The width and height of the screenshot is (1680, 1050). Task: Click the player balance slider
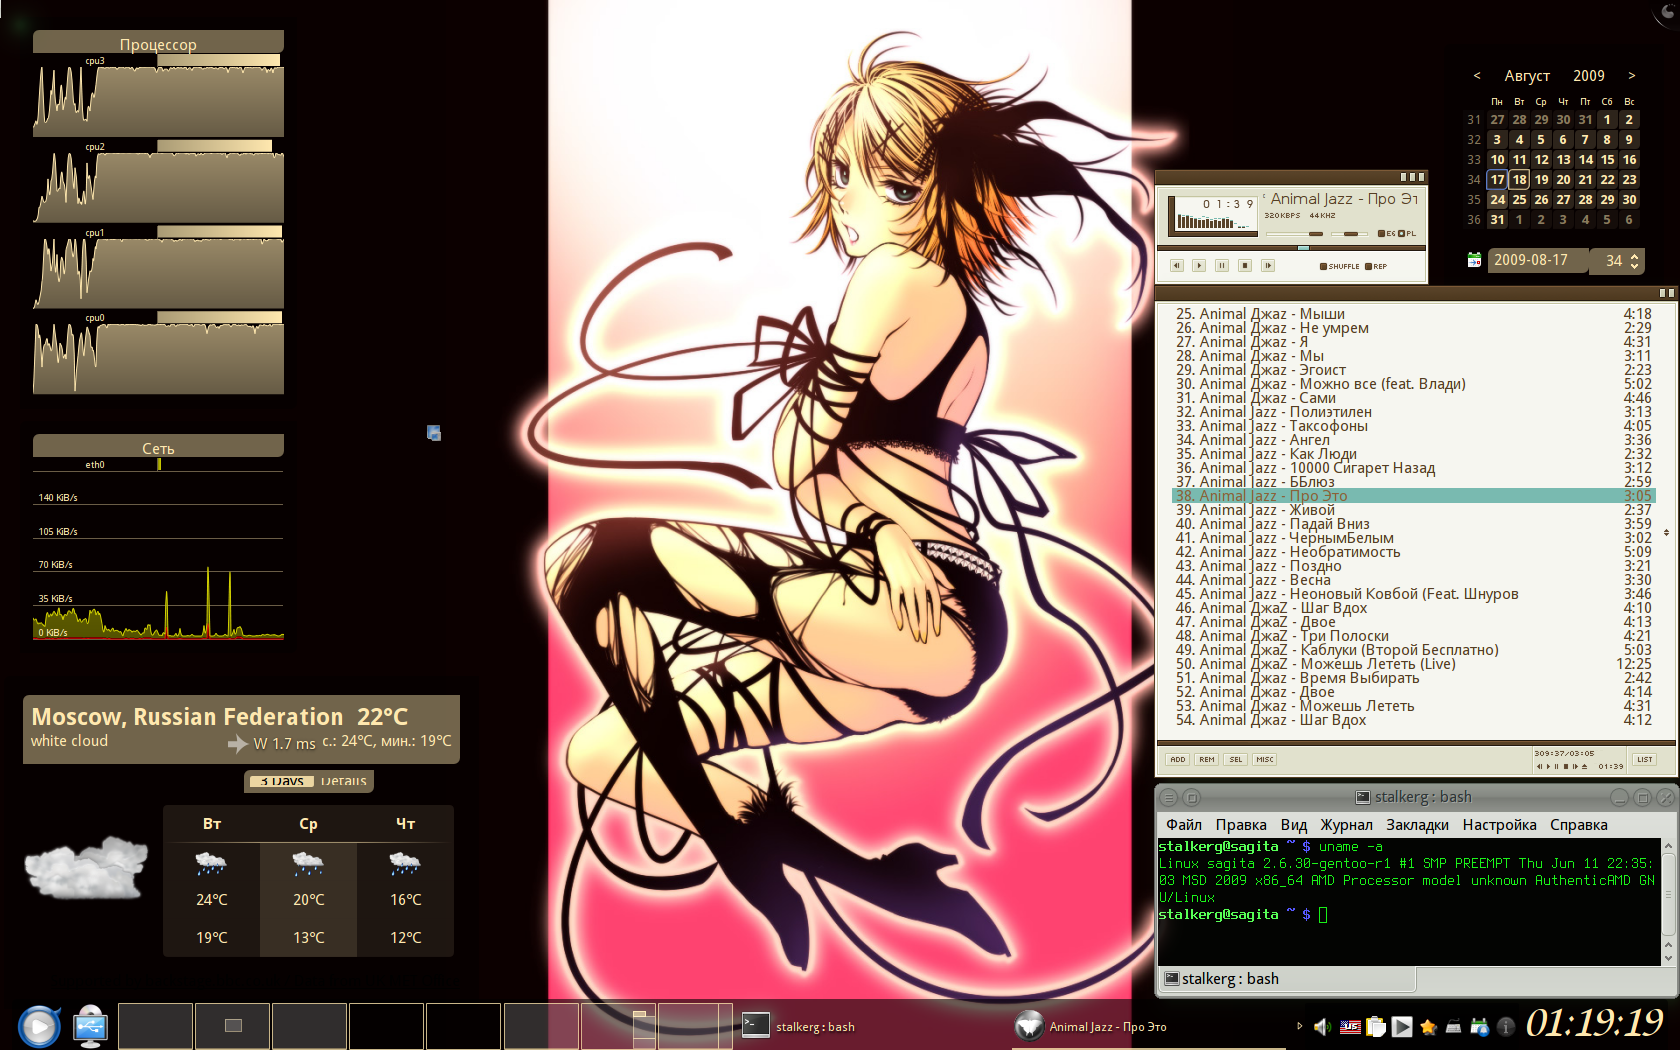pos(1350,233)
